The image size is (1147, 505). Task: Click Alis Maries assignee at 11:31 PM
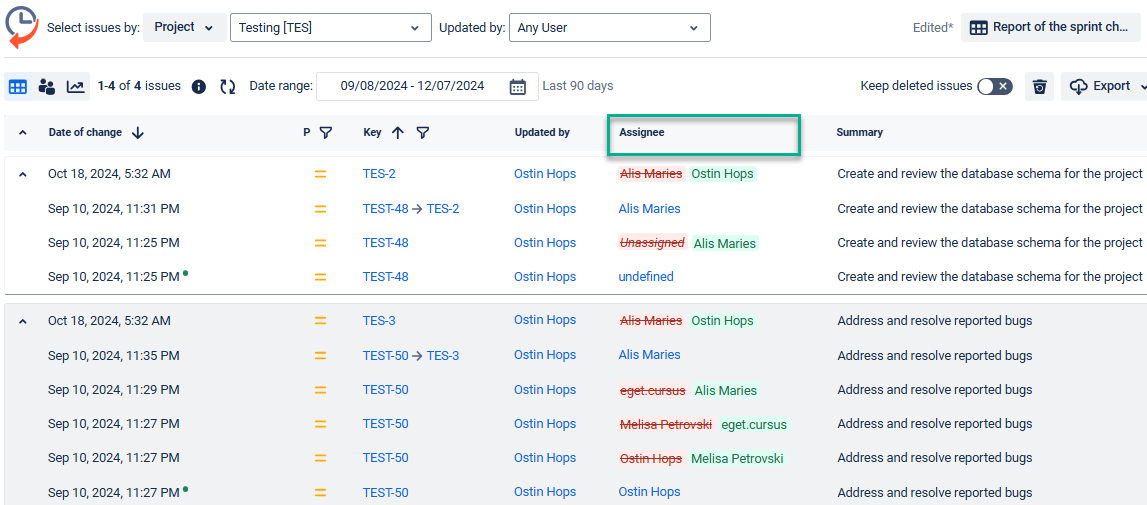point(650,209)
